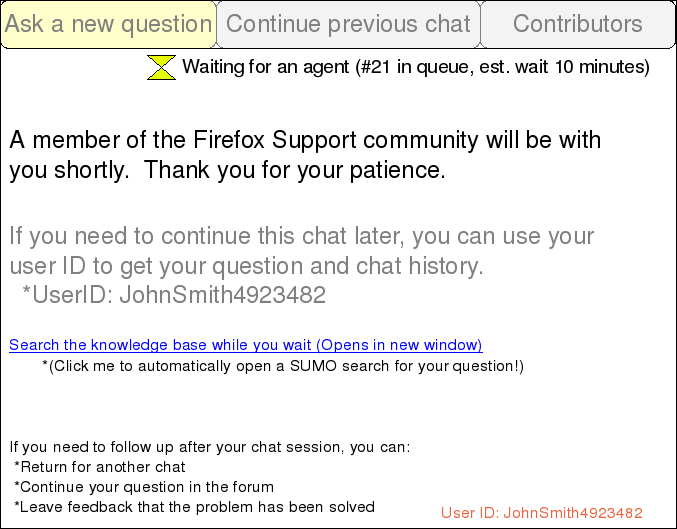Open the Search the knowledge base link
677x529 pixels.
160,345
